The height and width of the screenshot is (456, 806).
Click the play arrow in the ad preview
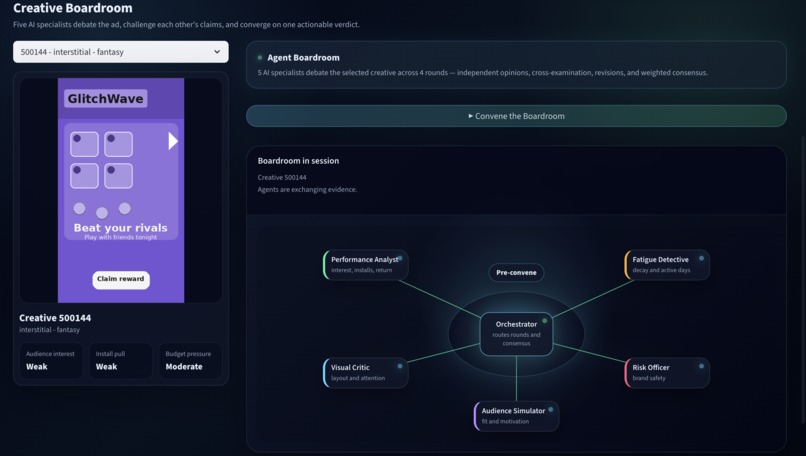coord(173,141)
